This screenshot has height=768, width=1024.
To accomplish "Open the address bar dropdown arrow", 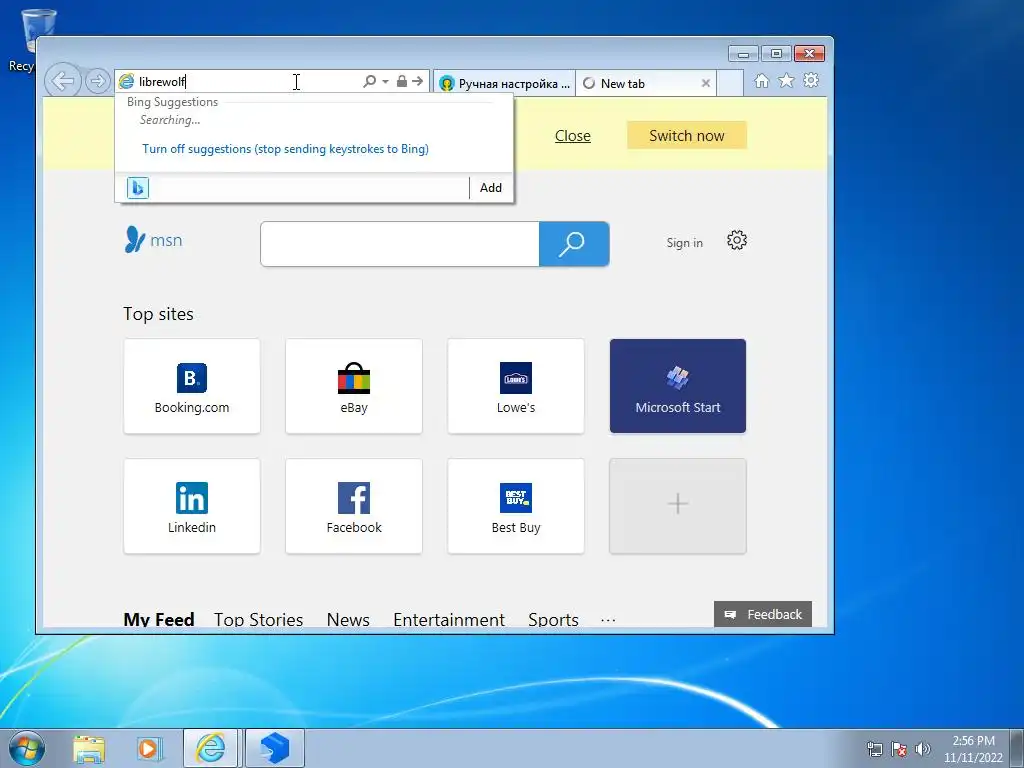I will click(x=385, y=81).
